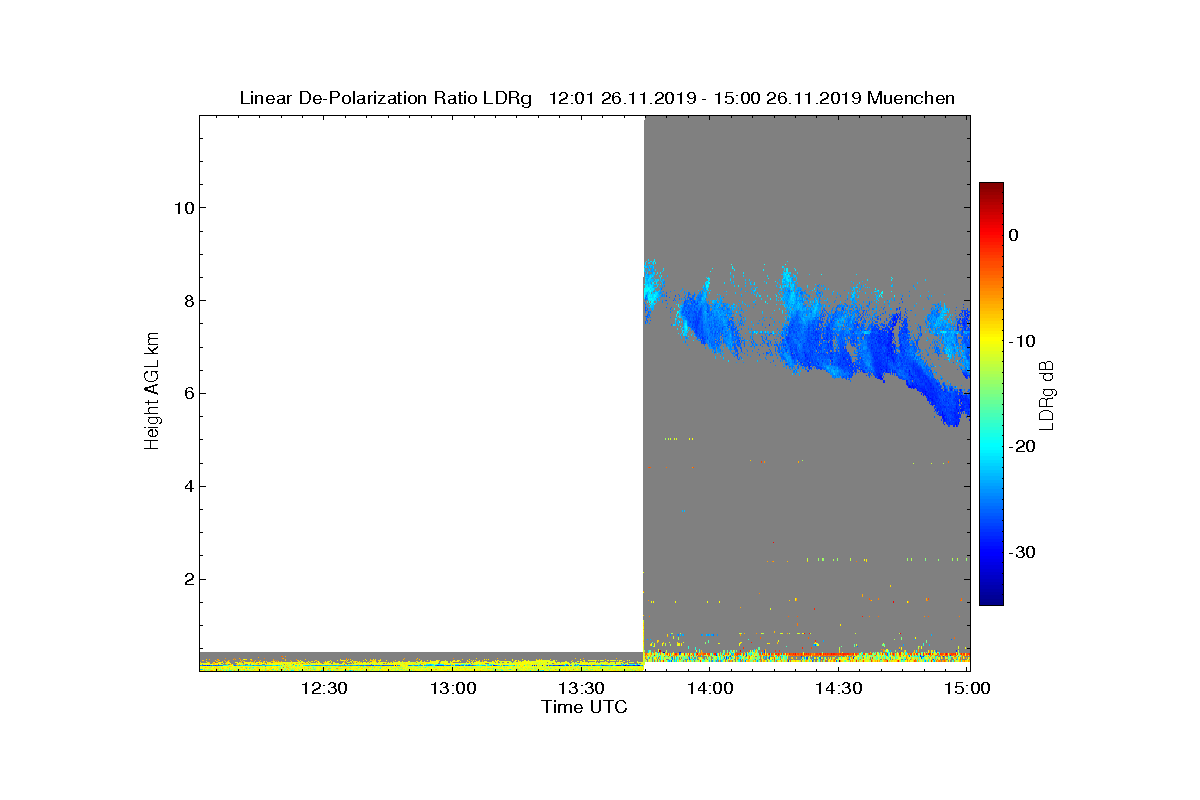Click the 'Muenchen' station name in title
This screenshot has height=800, width=1200.
911,98
